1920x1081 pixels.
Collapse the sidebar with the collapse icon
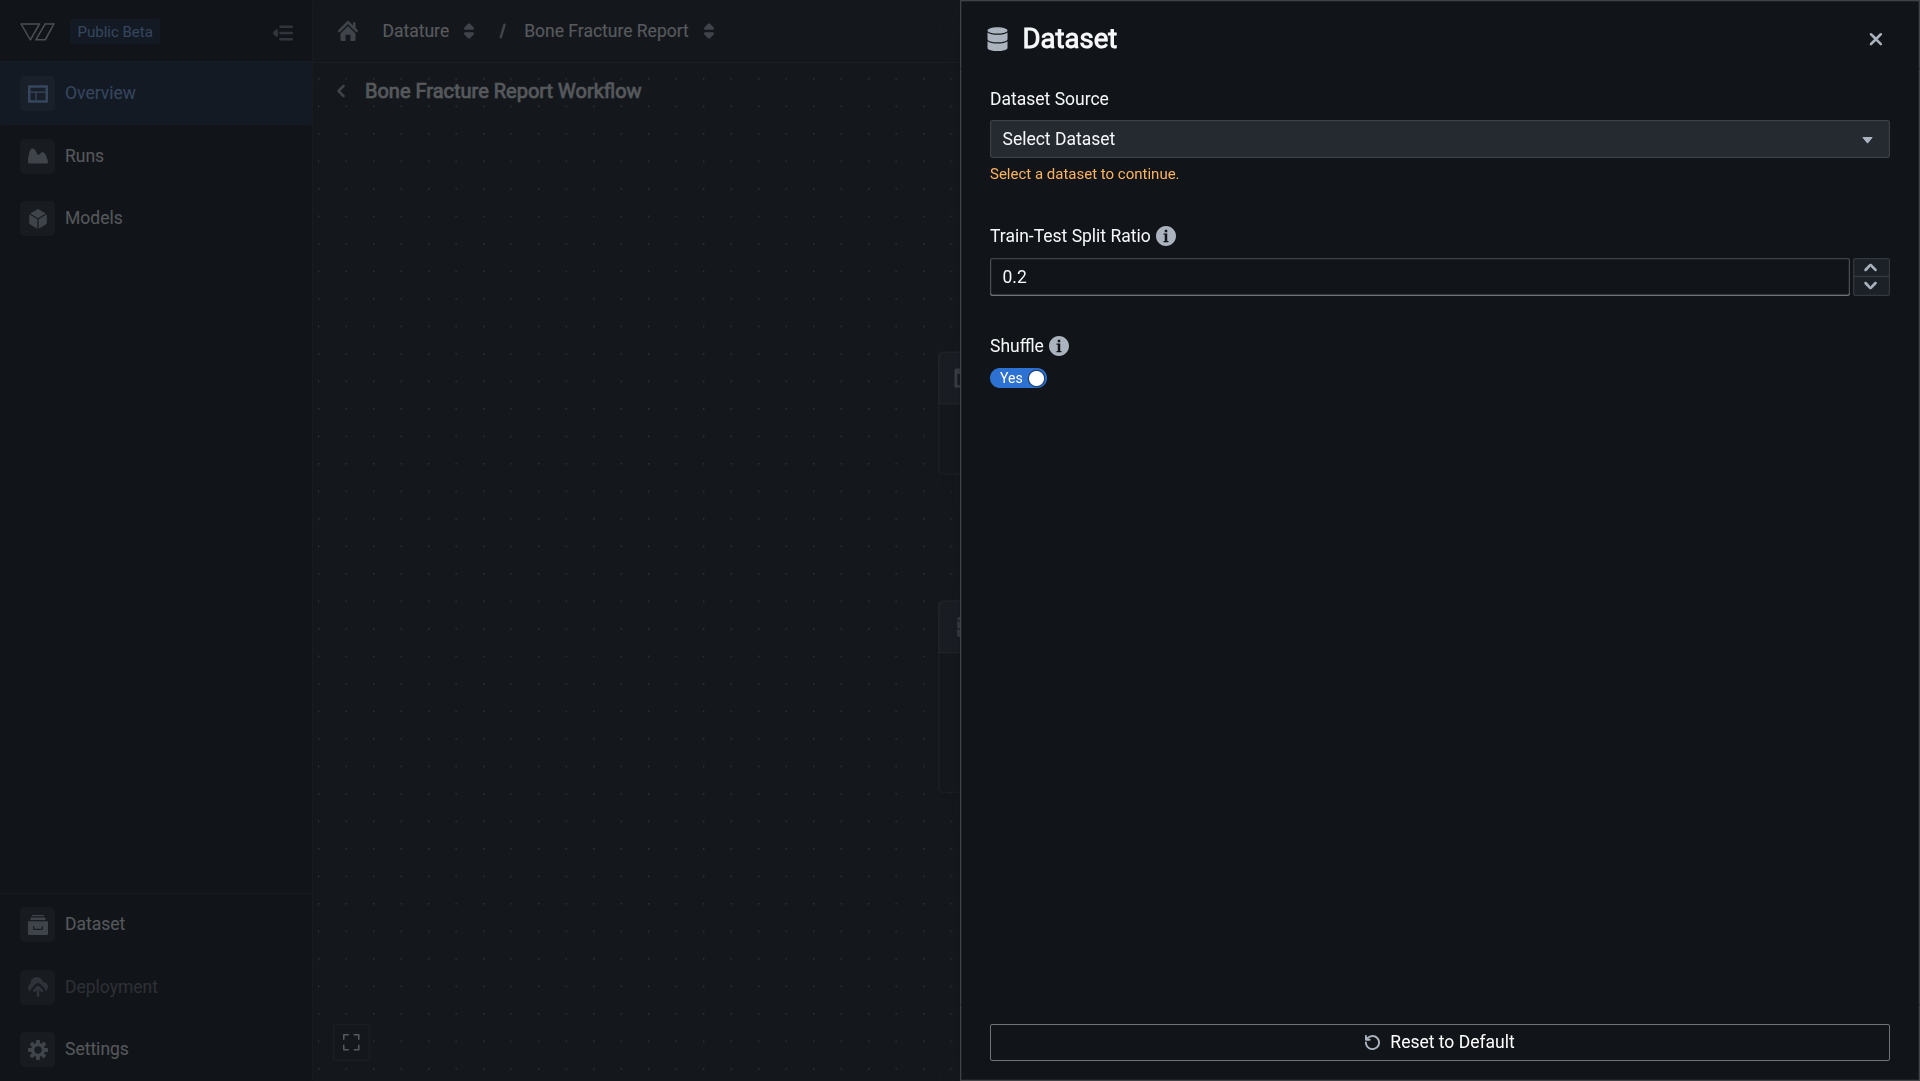pos(284,32)
